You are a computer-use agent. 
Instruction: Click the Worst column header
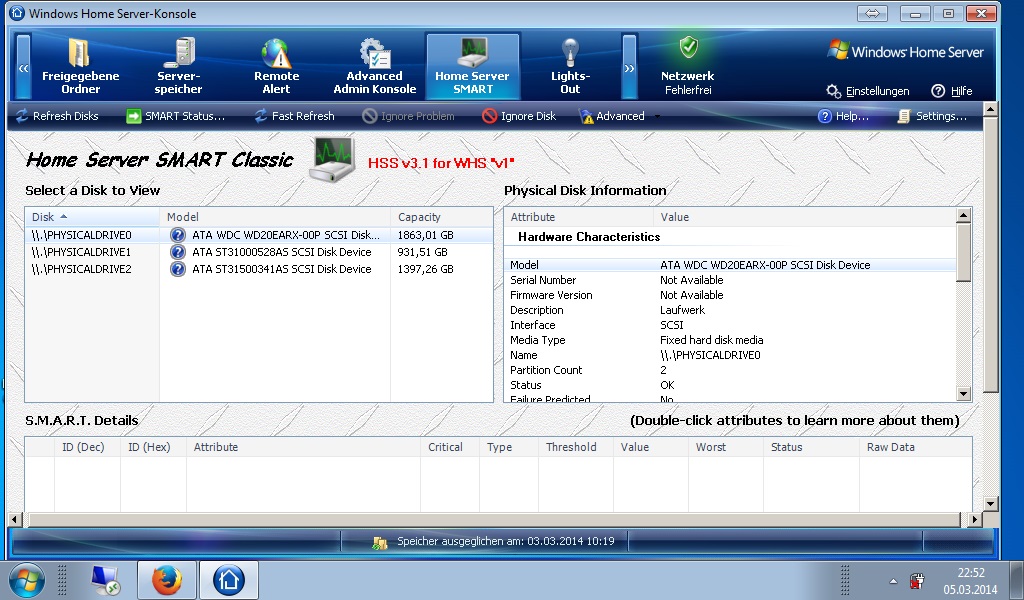click(726, 447)
